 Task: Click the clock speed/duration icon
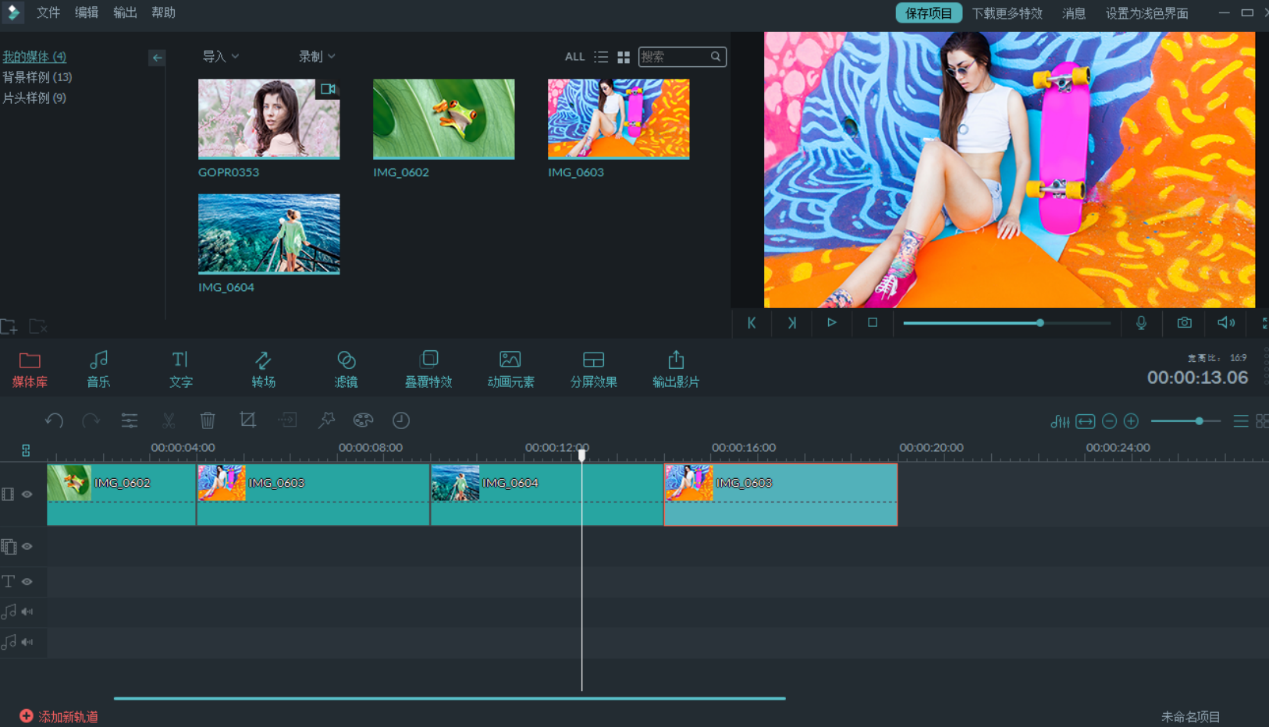coord(401,421)
